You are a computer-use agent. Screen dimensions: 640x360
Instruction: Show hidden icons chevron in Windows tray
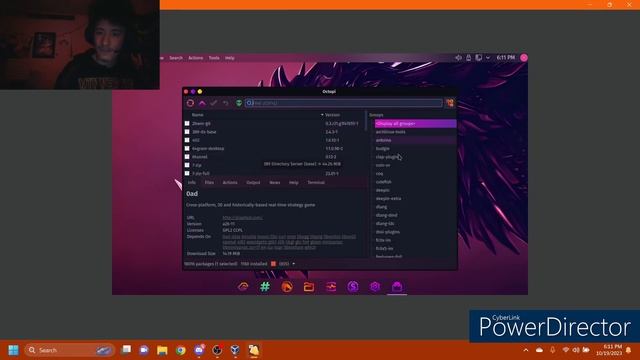coord(526,350)
